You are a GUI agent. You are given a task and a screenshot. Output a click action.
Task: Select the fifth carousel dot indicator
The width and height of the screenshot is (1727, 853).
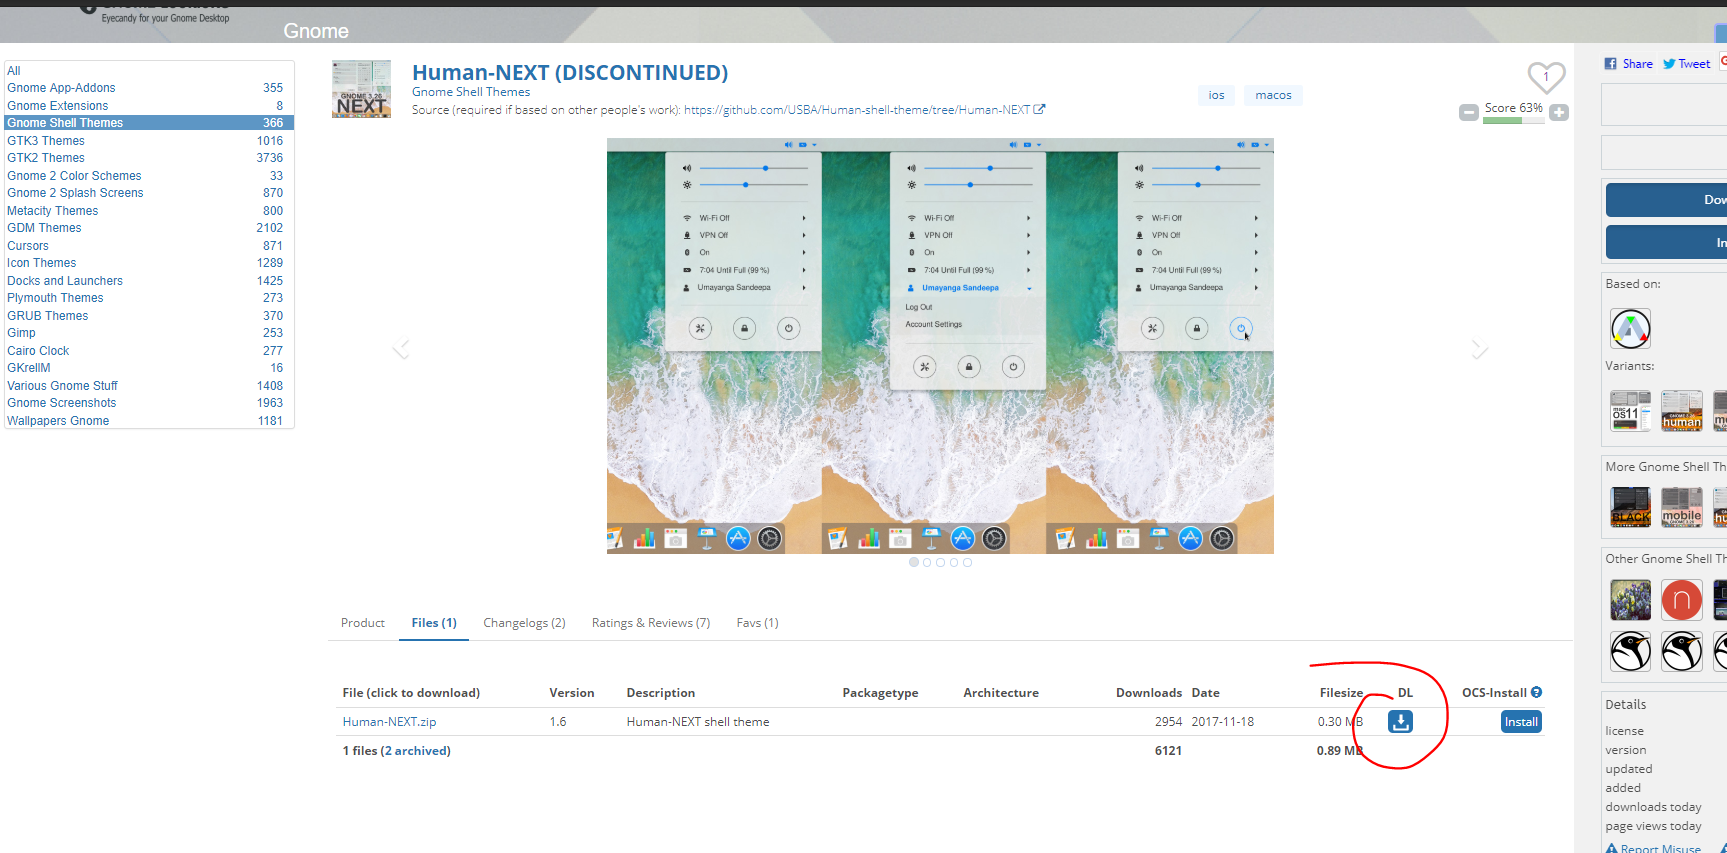click(x=967, y=562)
